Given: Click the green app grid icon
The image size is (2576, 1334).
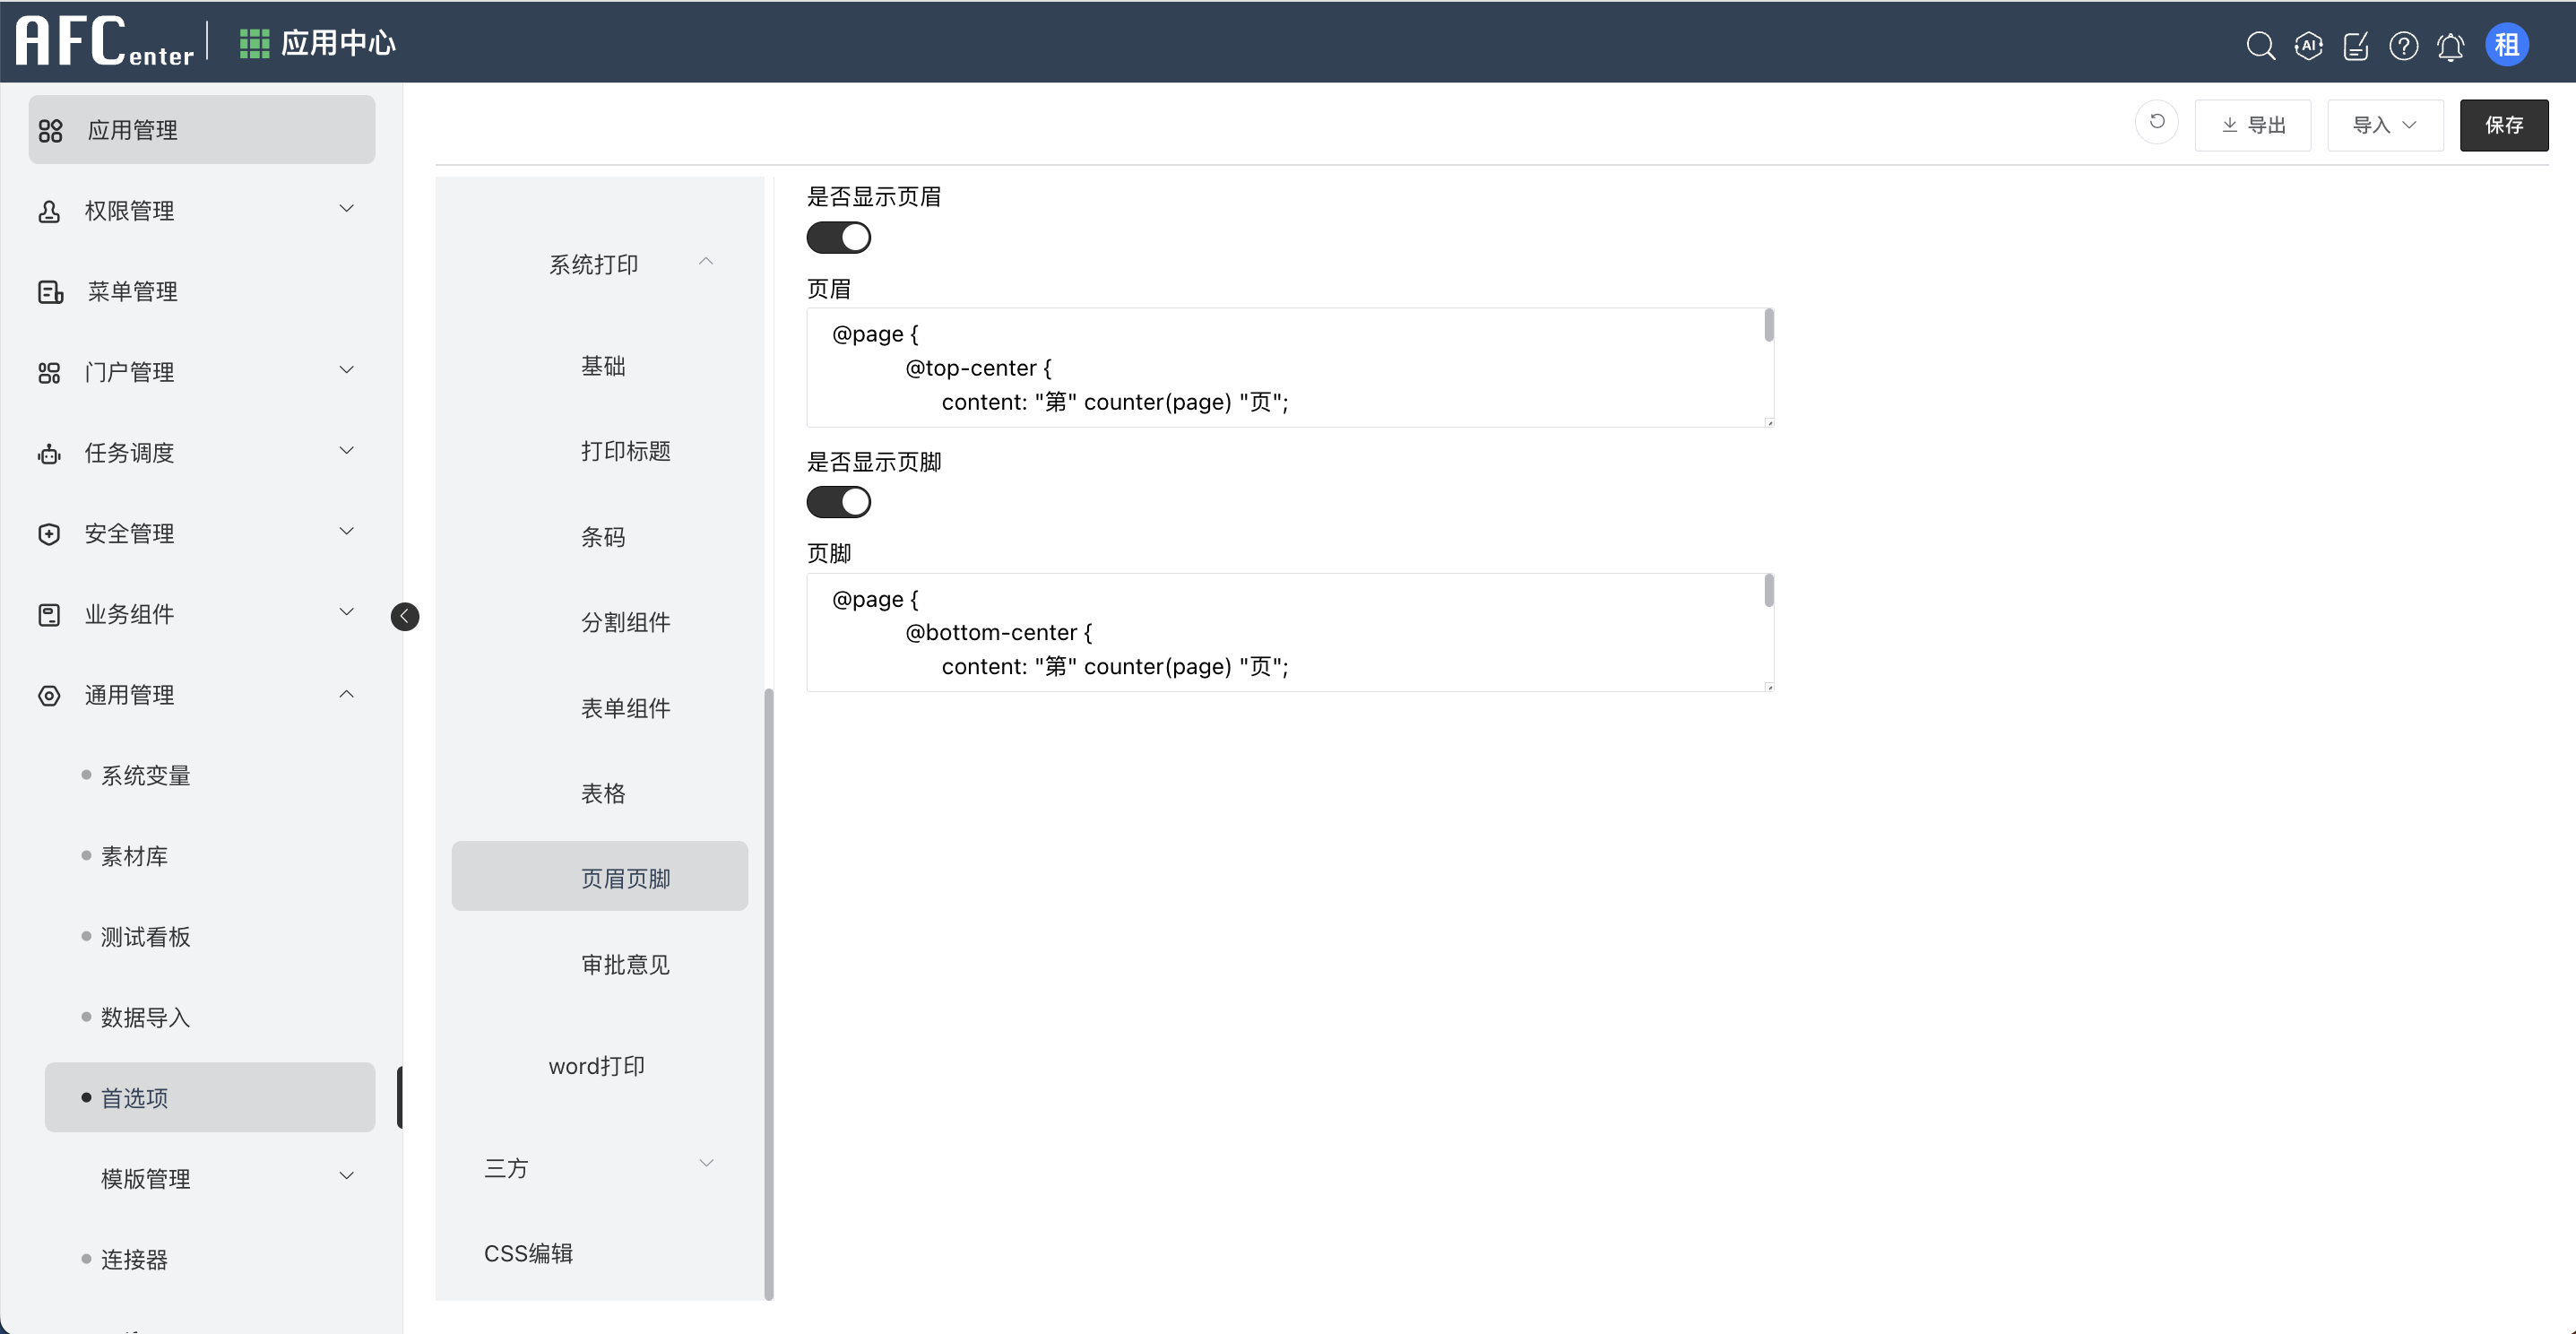Looking at the screenshot, I should coord(254,44).
